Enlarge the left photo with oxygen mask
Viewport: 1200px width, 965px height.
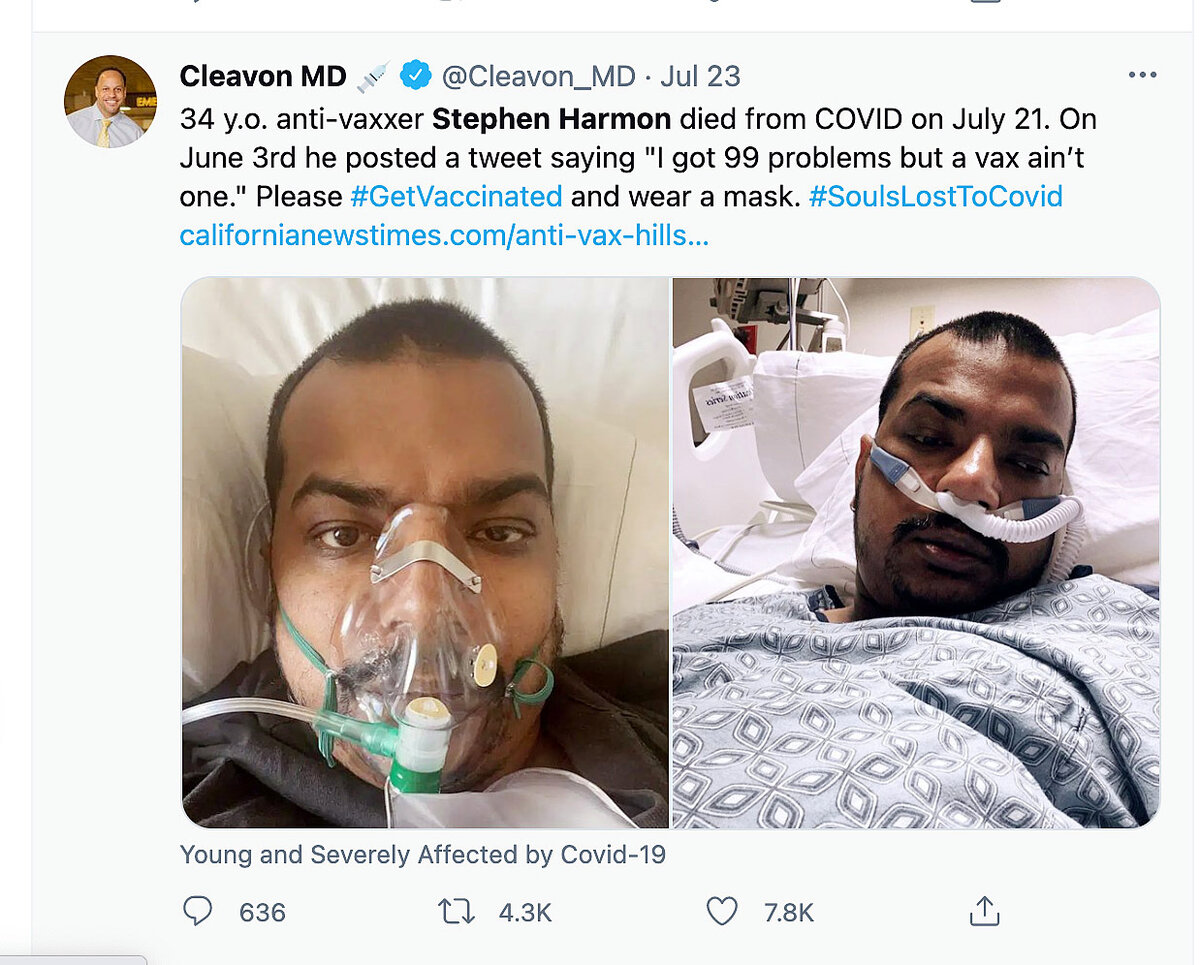pyautogui.click(x=424, y=552)
